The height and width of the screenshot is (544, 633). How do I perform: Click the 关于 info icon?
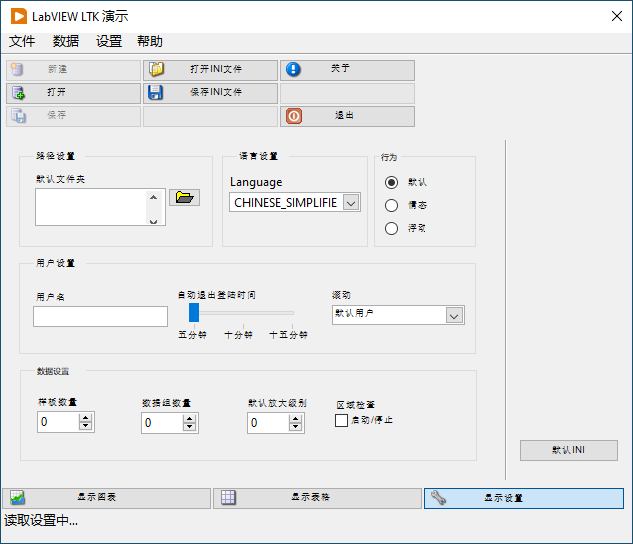click(293, 69)
